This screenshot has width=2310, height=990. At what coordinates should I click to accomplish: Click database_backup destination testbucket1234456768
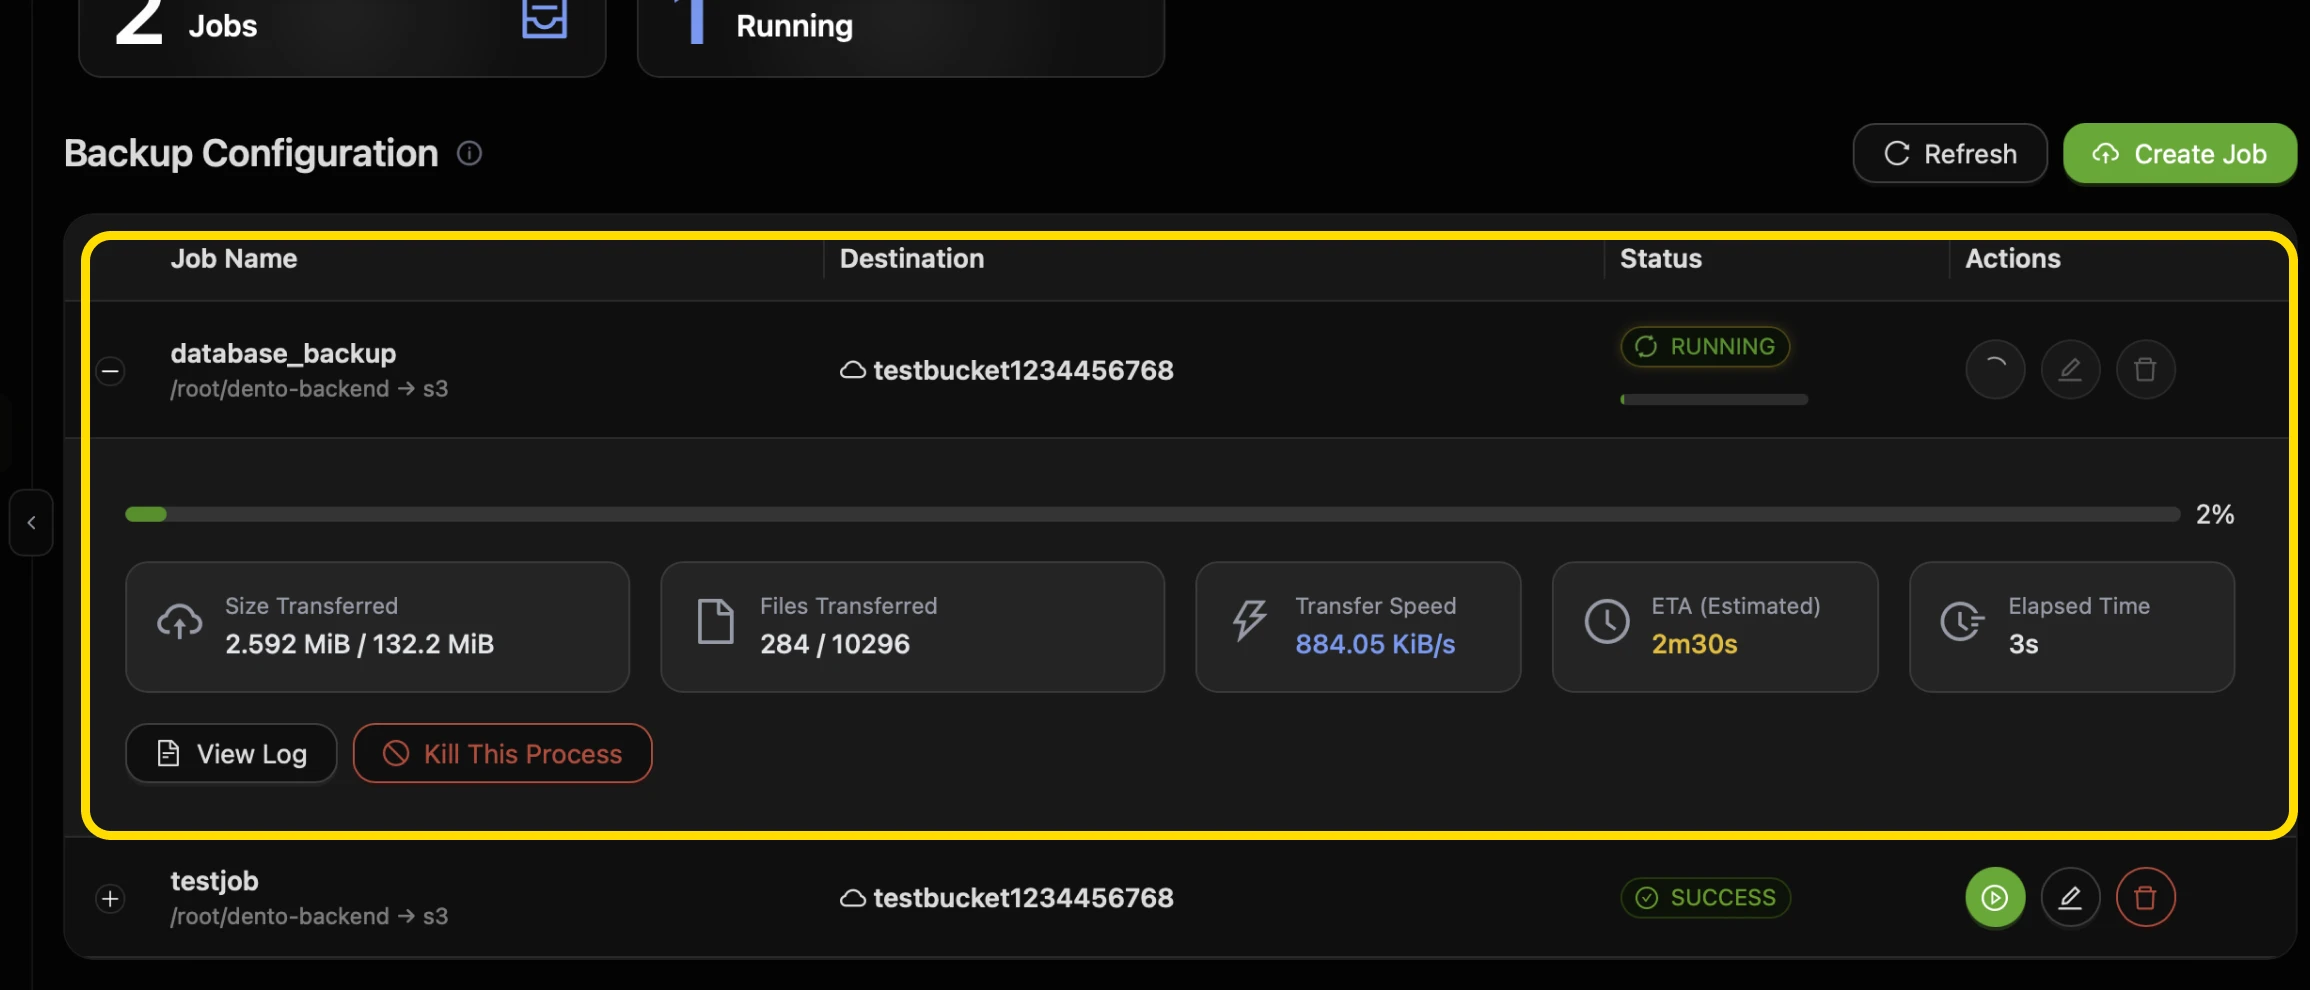tap(1023, 370)
